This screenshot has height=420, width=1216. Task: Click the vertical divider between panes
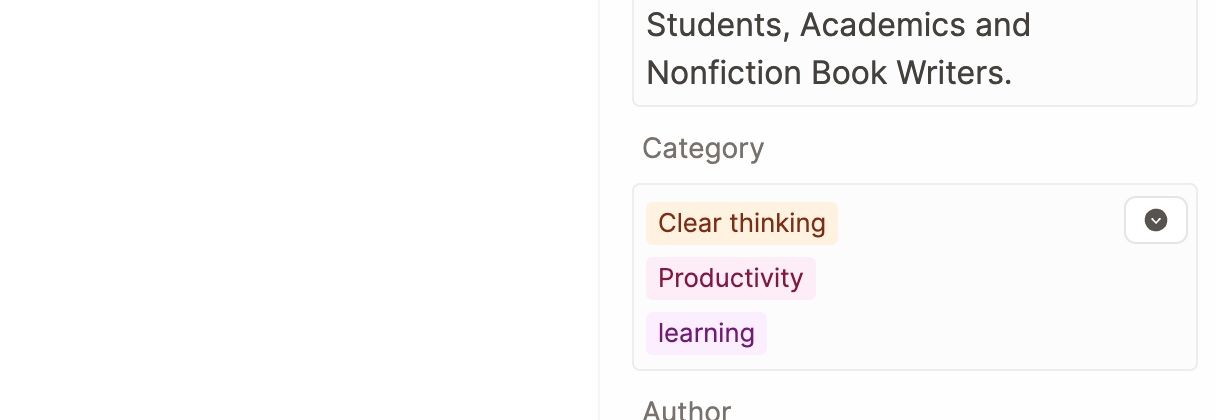(599, 210)
